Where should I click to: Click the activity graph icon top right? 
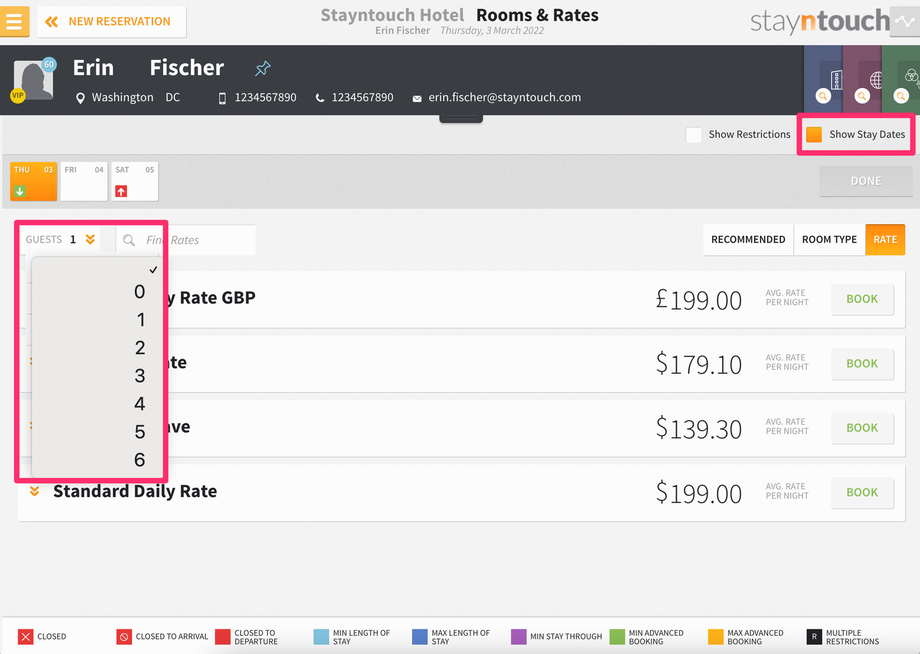click(x=905, y=22)
